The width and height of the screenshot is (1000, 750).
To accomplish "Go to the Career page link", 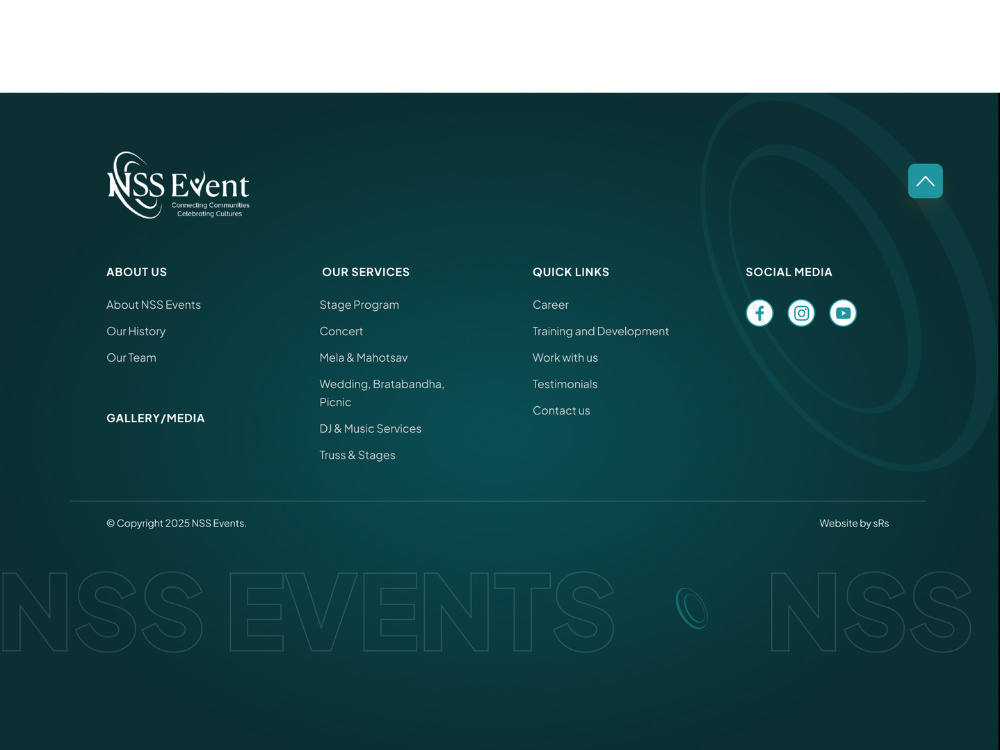I will pos(550,305).
